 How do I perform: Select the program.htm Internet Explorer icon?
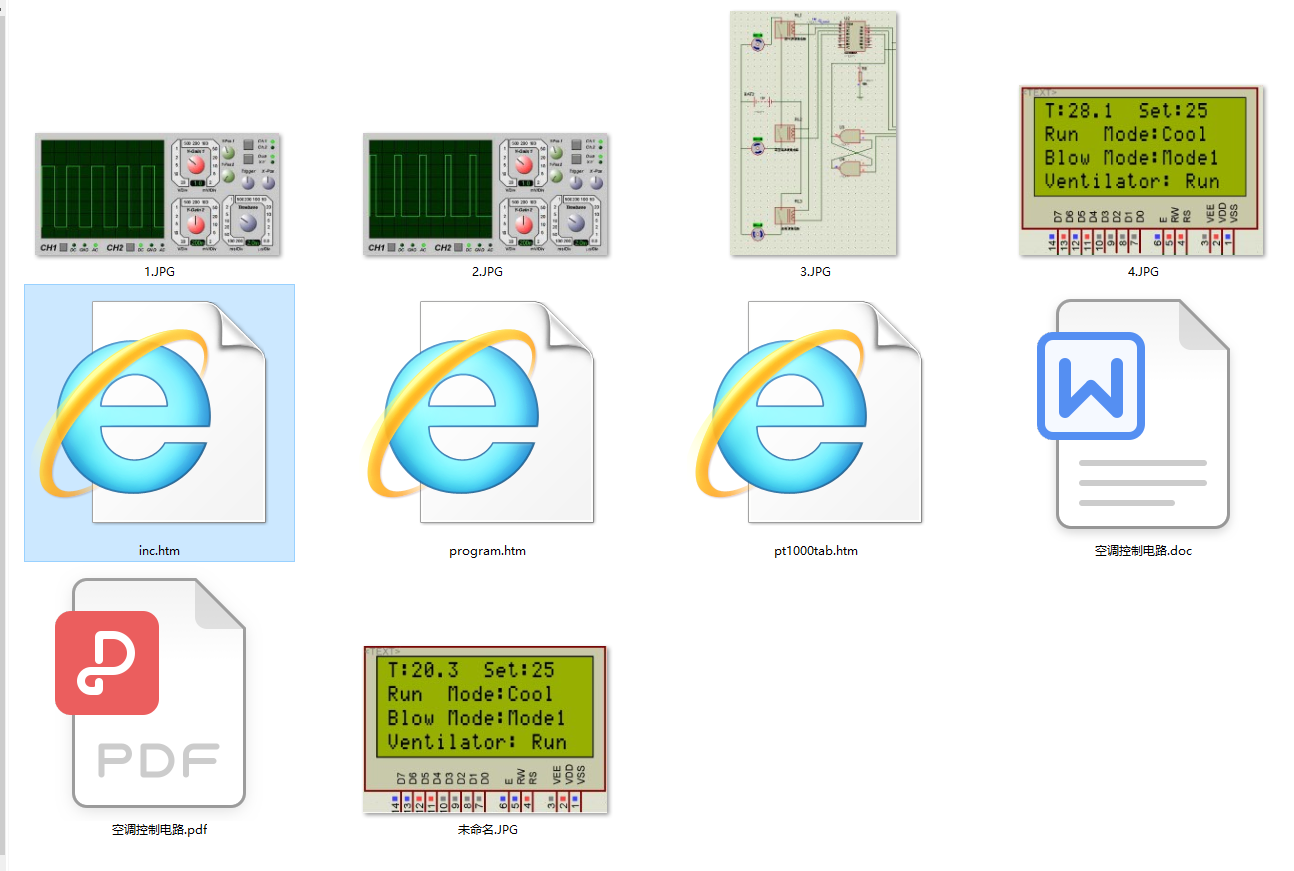[480, 411]
